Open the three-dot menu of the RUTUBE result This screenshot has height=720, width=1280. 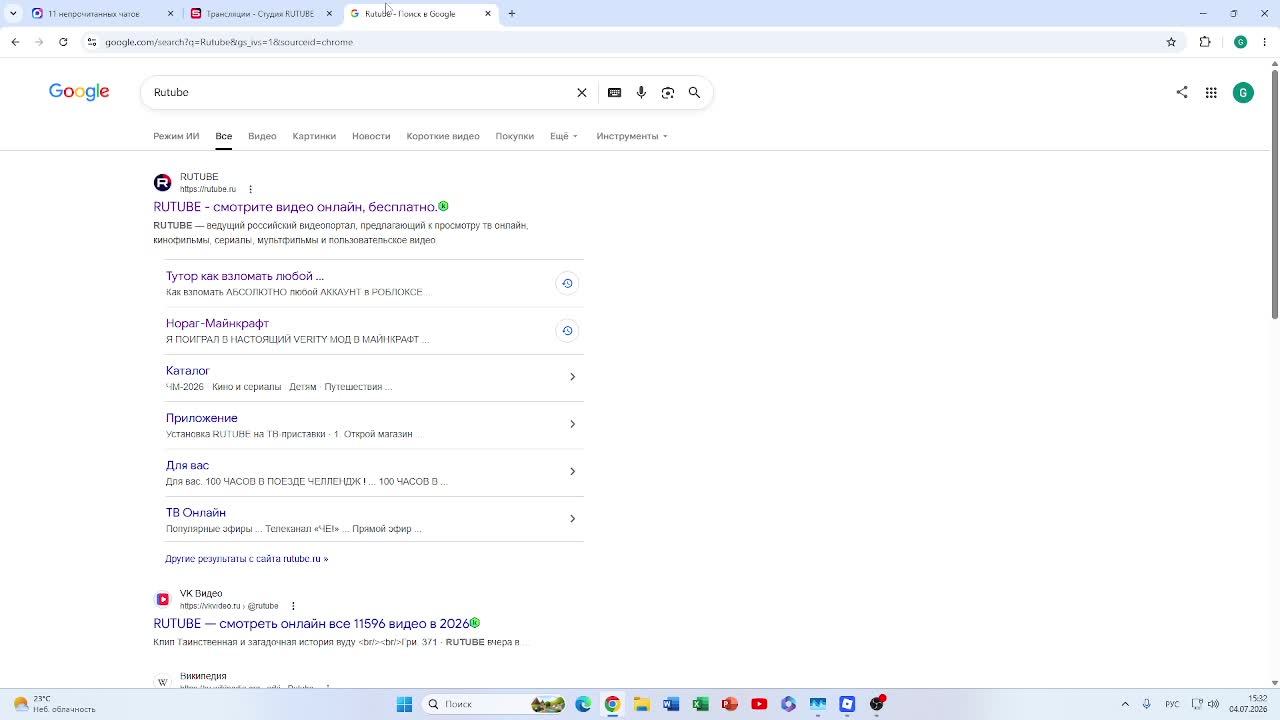pos(250,189)
